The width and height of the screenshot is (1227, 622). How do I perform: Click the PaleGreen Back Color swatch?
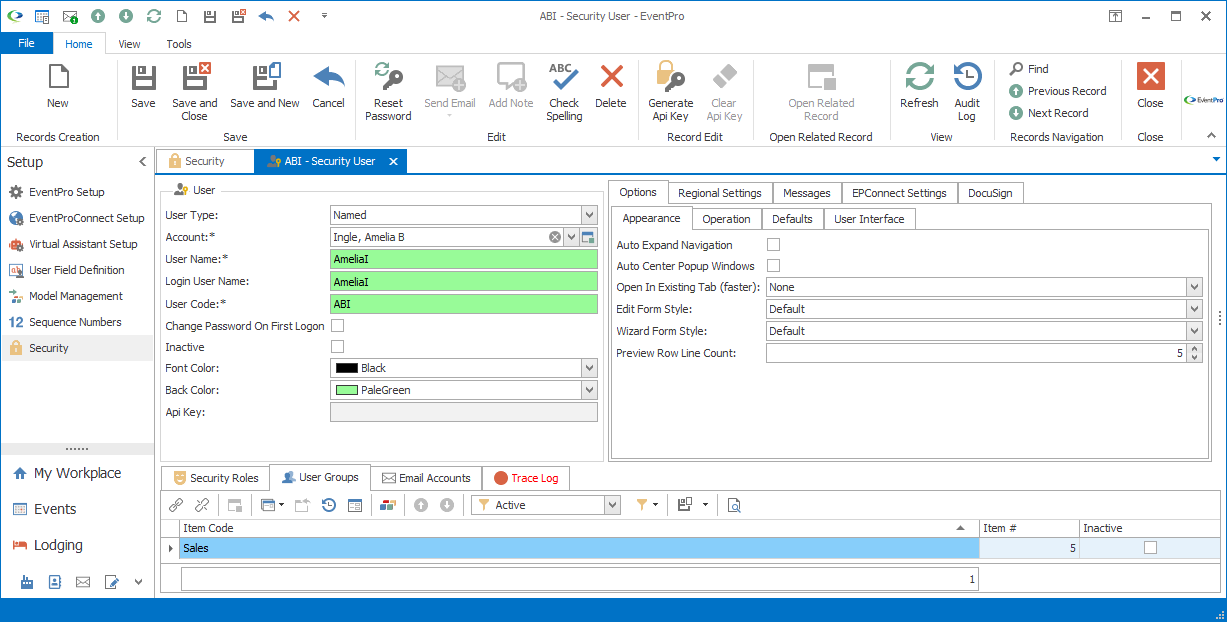point(346,390)
